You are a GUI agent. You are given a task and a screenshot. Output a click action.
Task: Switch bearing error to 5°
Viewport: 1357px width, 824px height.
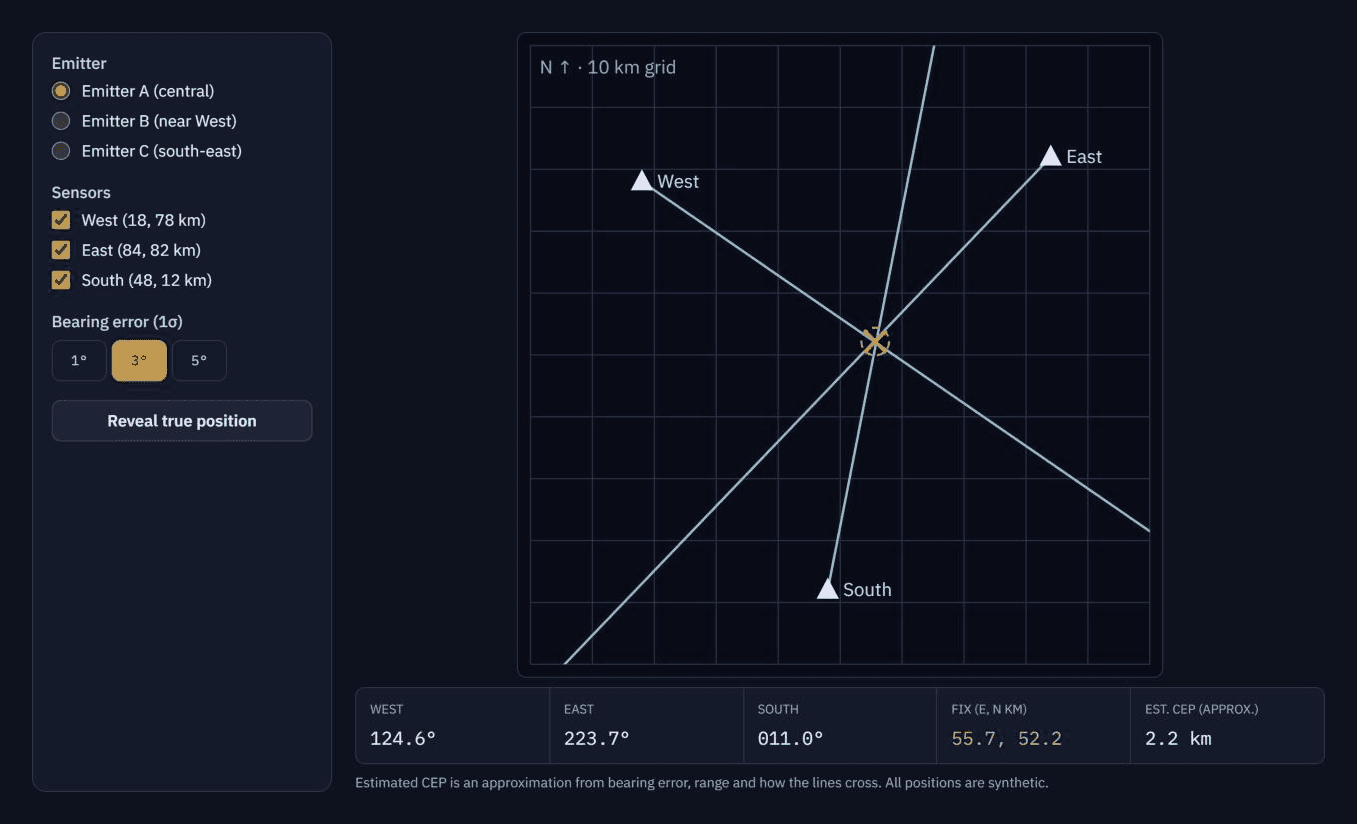click(x=199, y=361)
